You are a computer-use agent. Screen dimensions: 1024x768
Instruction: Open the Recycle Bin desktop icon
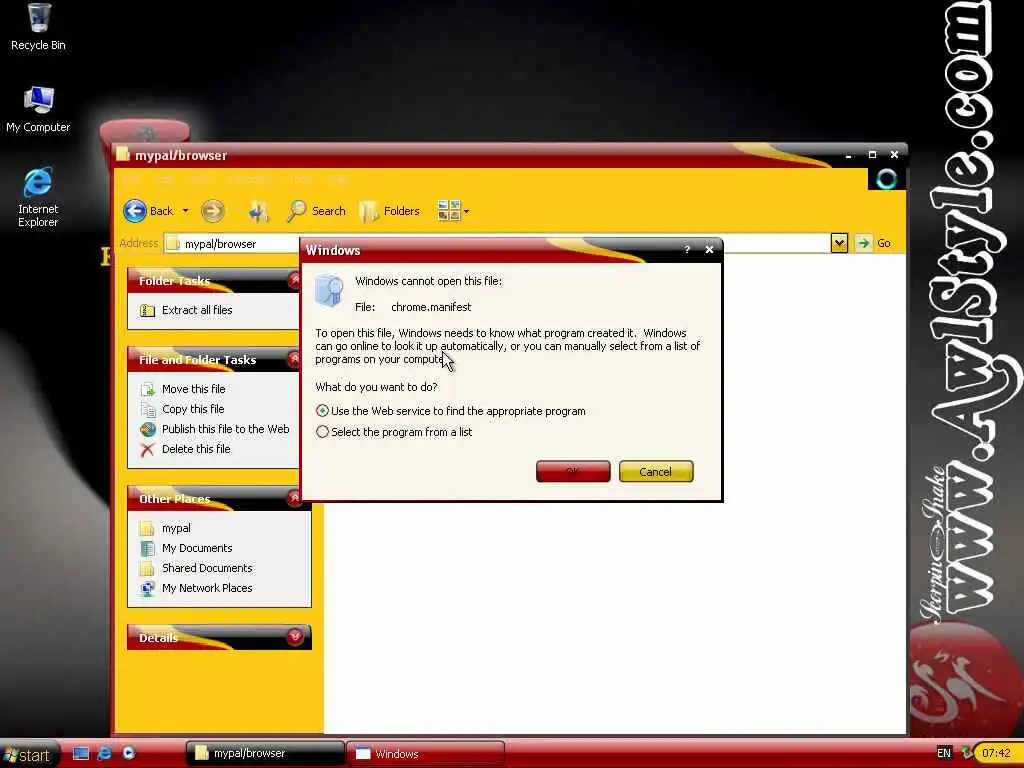[38, 27]
